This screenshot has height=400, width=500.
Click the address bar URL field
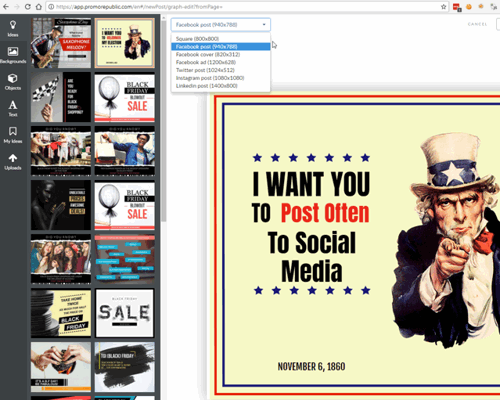[x=247, y=7]
